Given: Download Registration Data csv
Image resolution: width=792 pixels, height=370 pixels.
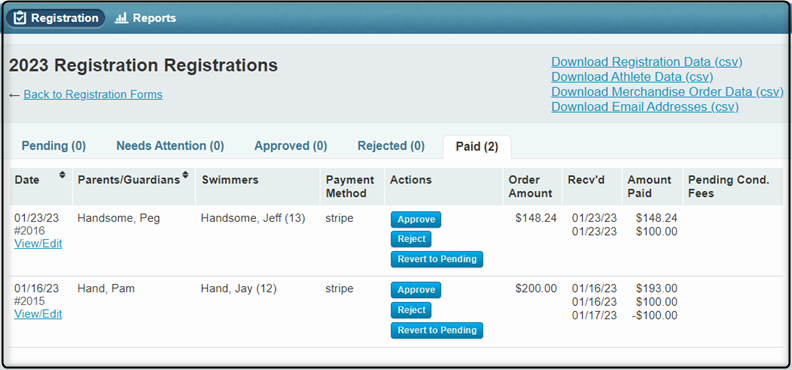Looking at the screenshot, I should tap(647, 62).
